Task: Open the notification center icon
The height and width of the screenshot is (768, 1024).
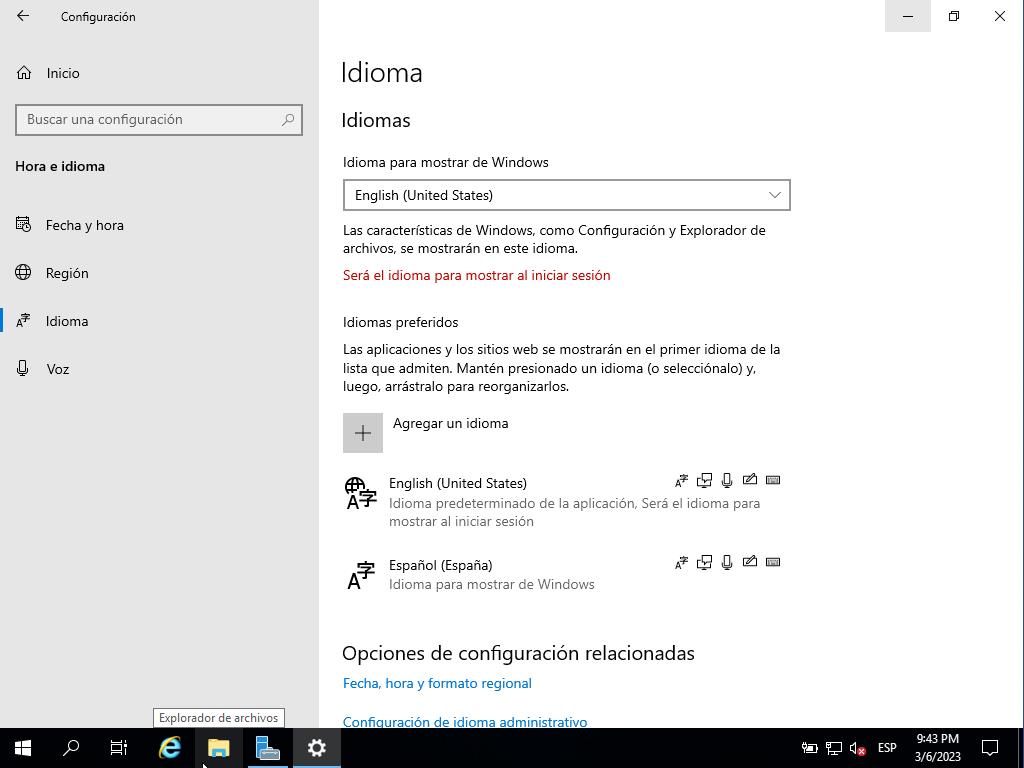Action: coord(990,748)
